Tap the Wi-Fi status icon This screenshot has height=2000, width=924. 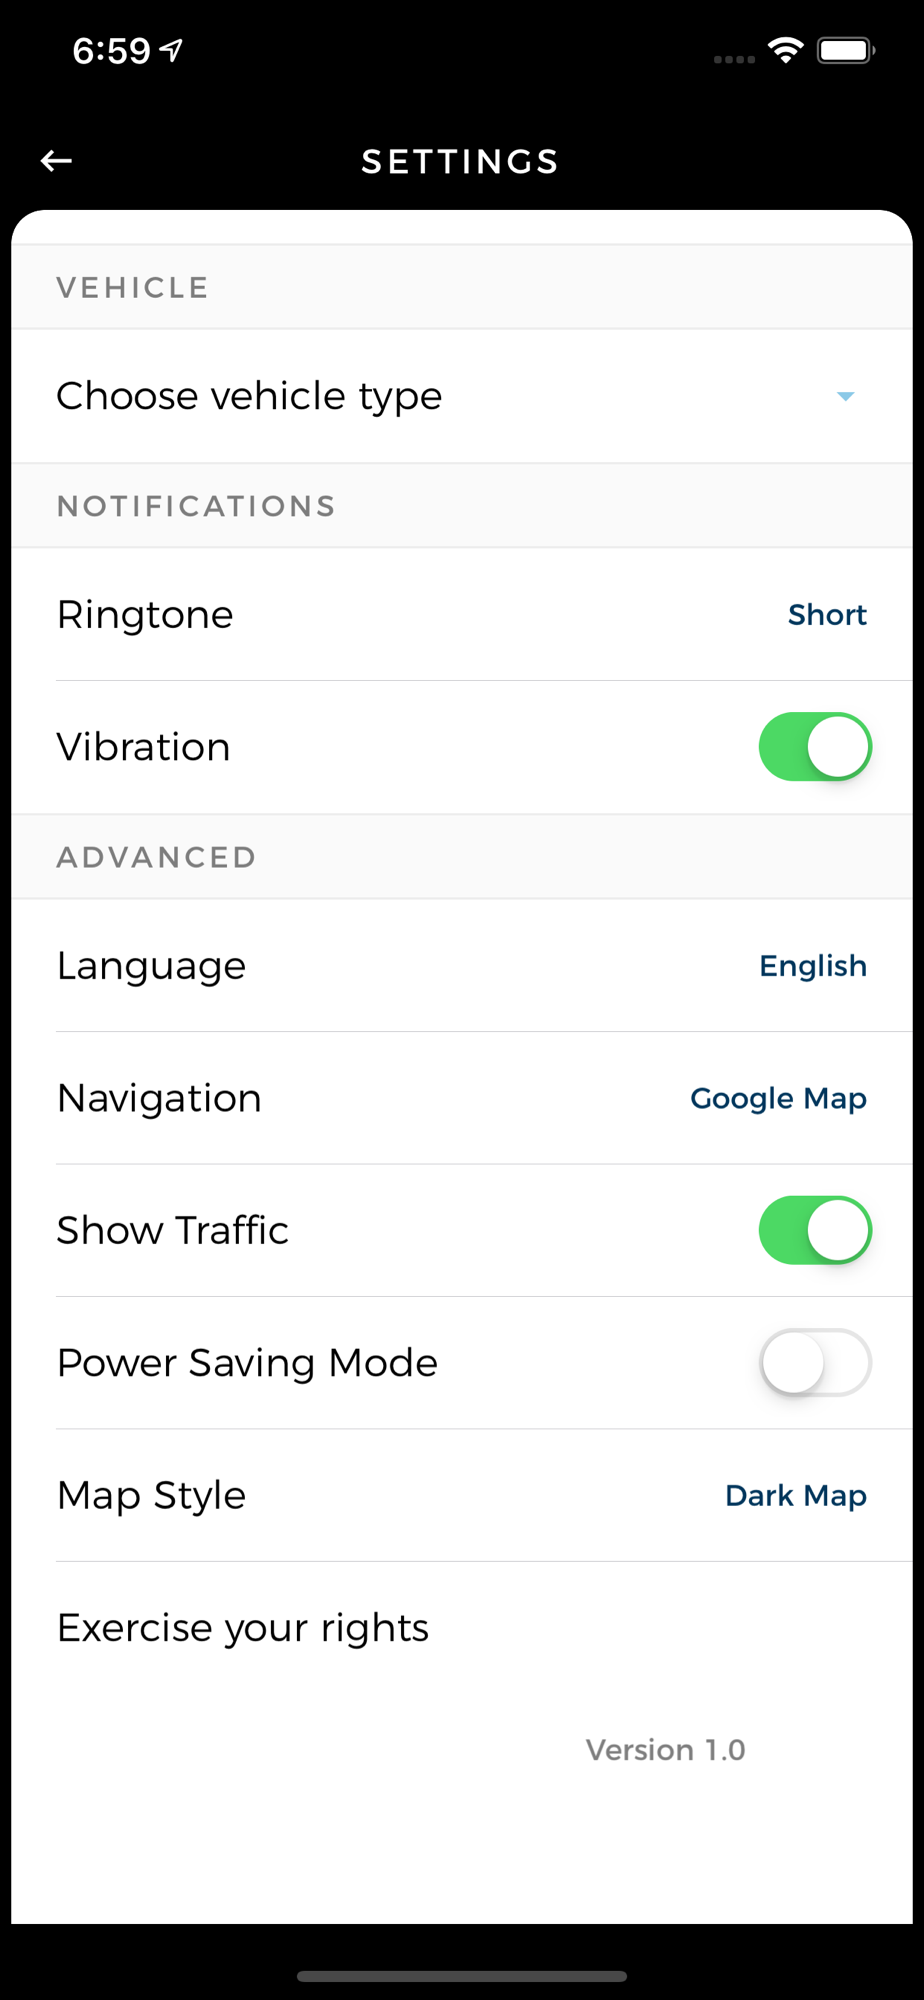[x=786, y=50]
